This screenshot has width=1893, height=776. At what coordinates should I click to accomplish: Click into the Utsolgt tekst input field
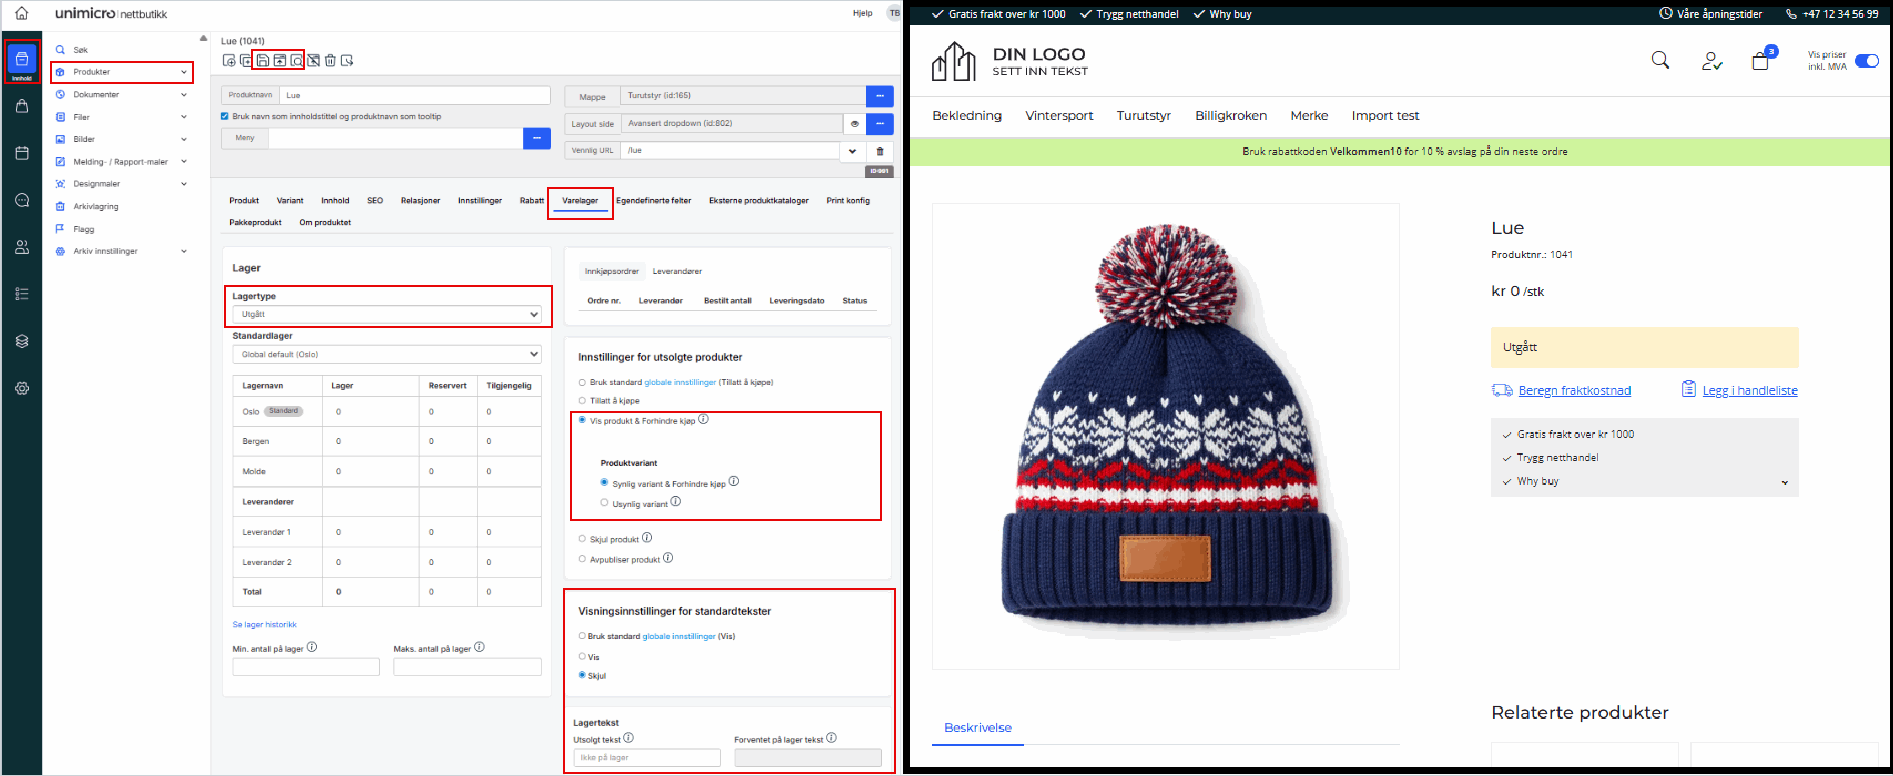pos(646,758)
